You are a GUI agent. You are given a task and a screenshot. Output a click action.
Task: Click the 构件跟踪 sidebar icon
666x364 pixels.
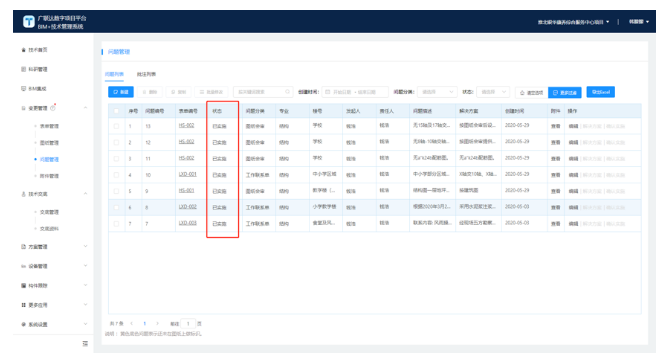[23, 286]
